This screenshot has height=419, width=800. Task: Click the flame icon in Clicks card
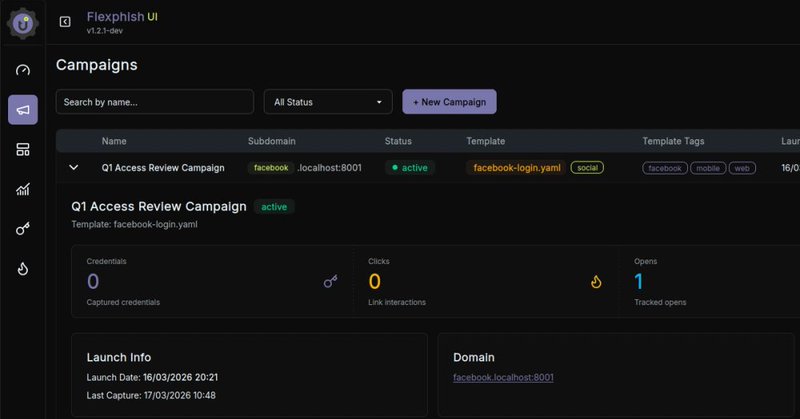click(x=596, y=282)
